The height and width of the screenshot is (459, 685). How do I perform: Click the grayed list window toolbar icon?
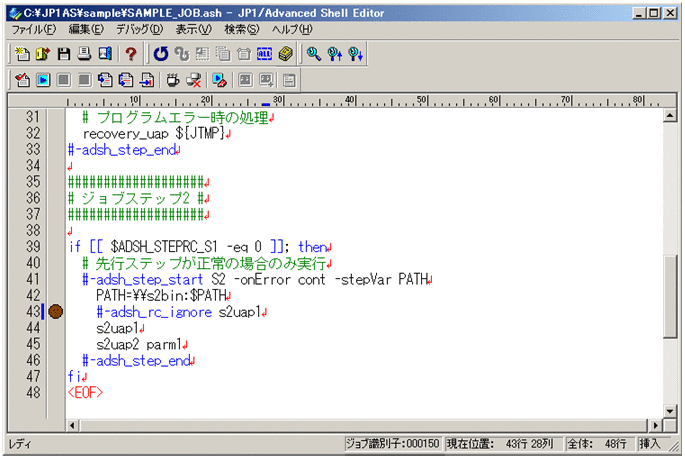(289, 80)
